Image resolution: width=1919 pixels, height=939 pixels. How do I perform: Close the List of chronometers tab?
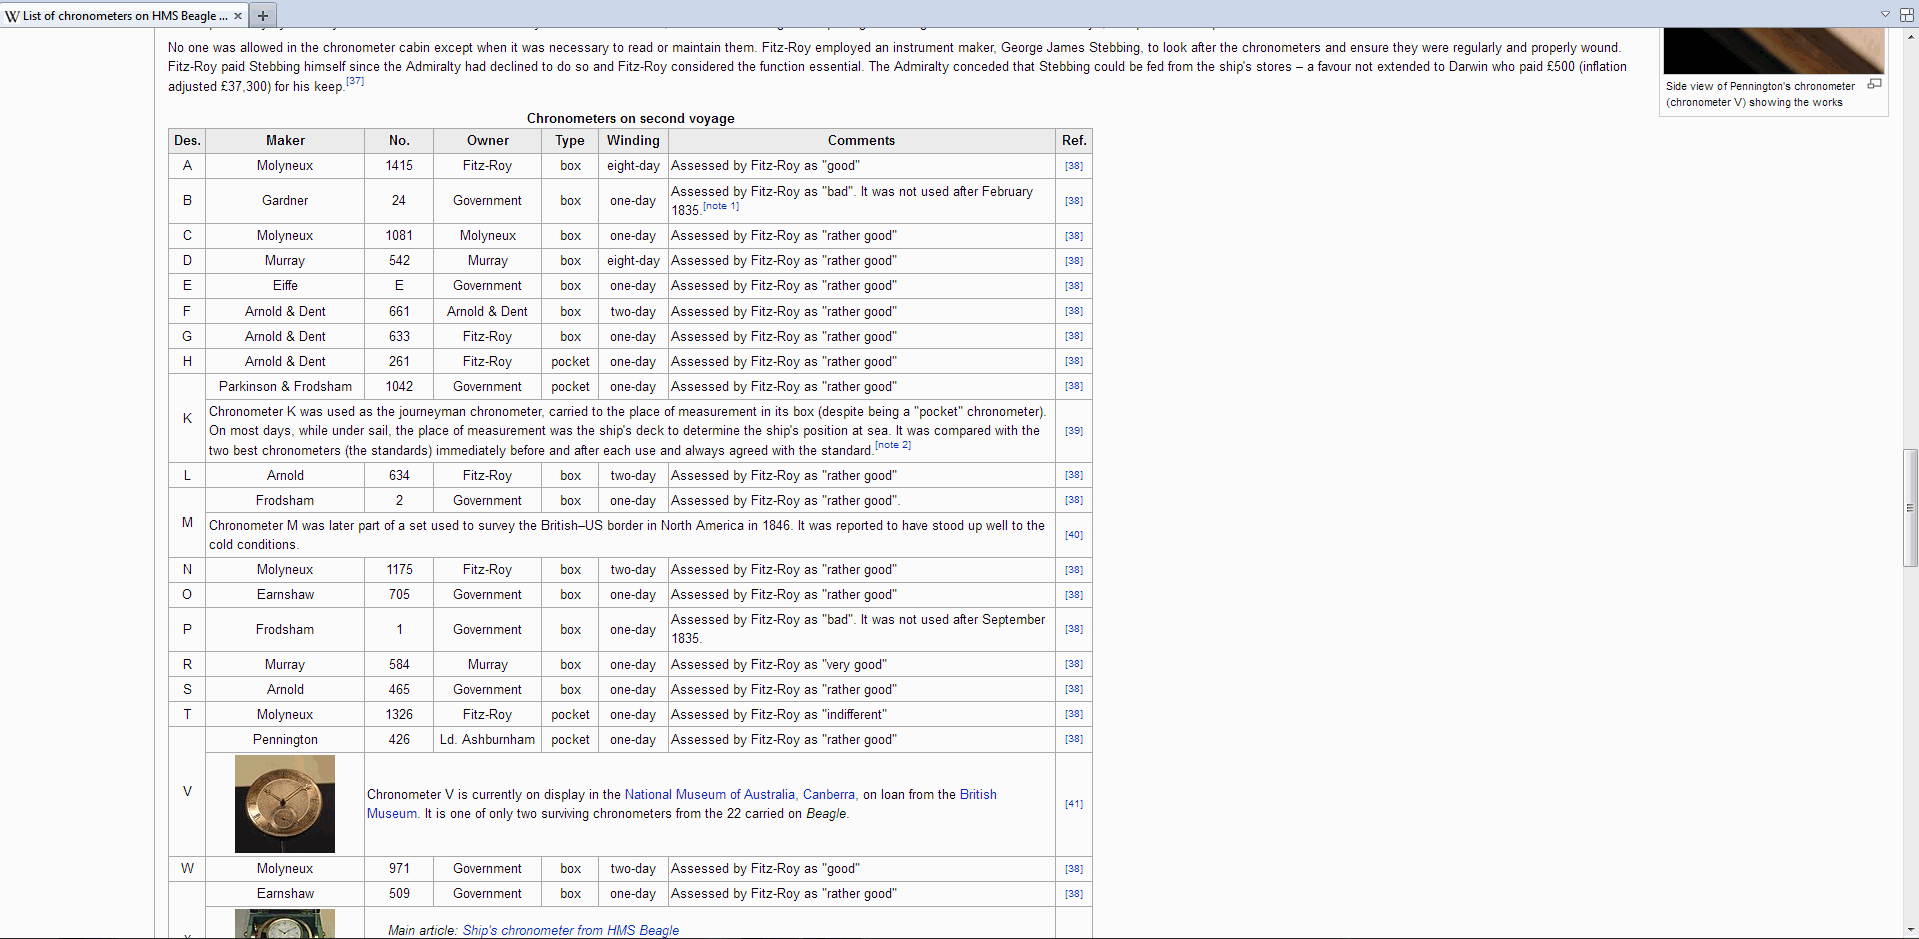tap(238, 16)
